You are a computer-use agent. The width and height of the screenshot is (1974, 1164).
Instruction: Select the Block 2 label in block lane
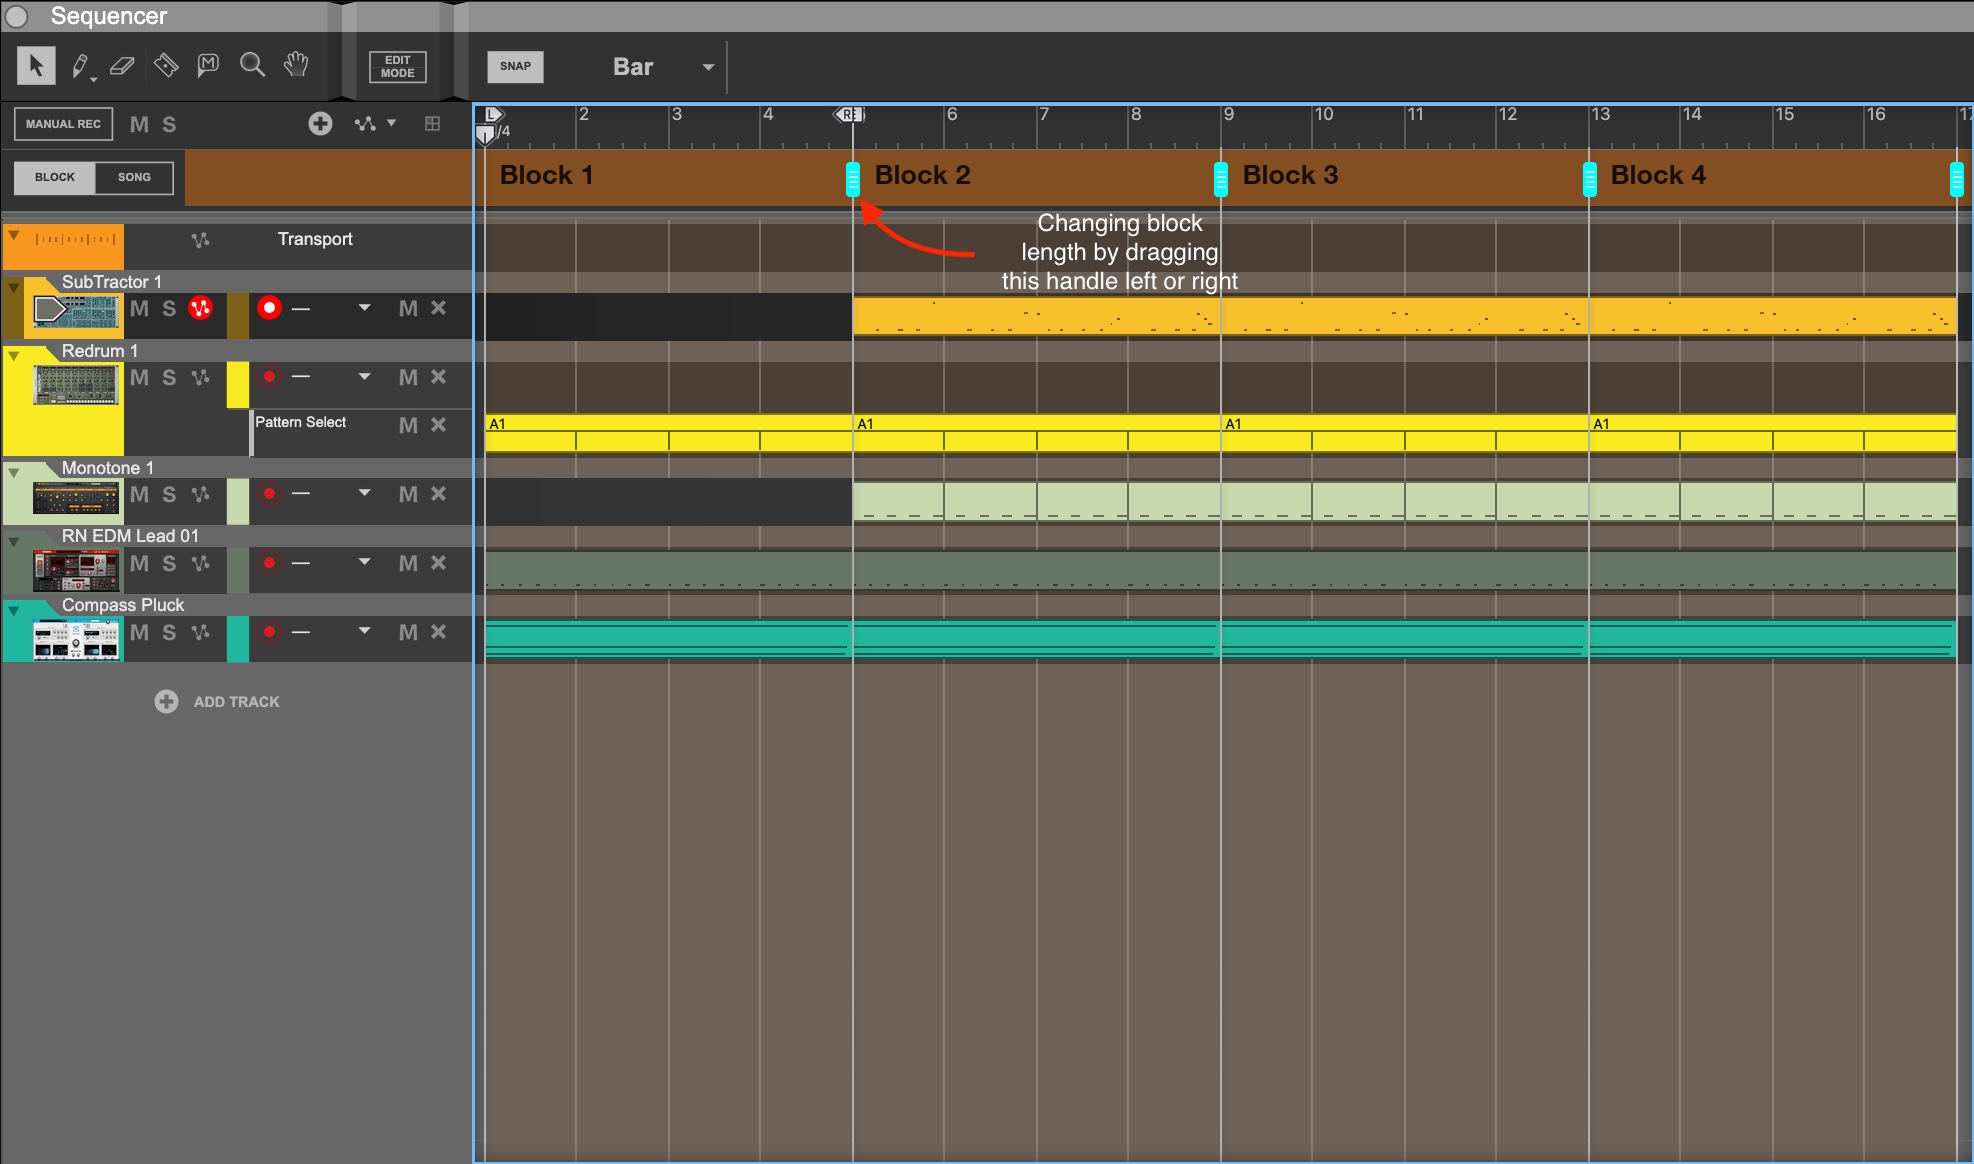click(922, 175)
